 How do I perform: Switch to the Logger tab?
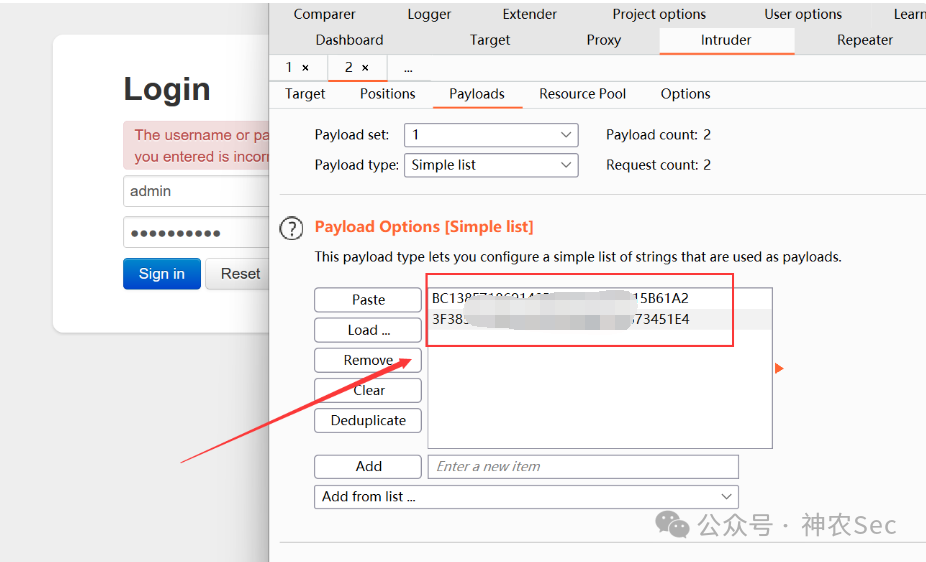point(429,14)
